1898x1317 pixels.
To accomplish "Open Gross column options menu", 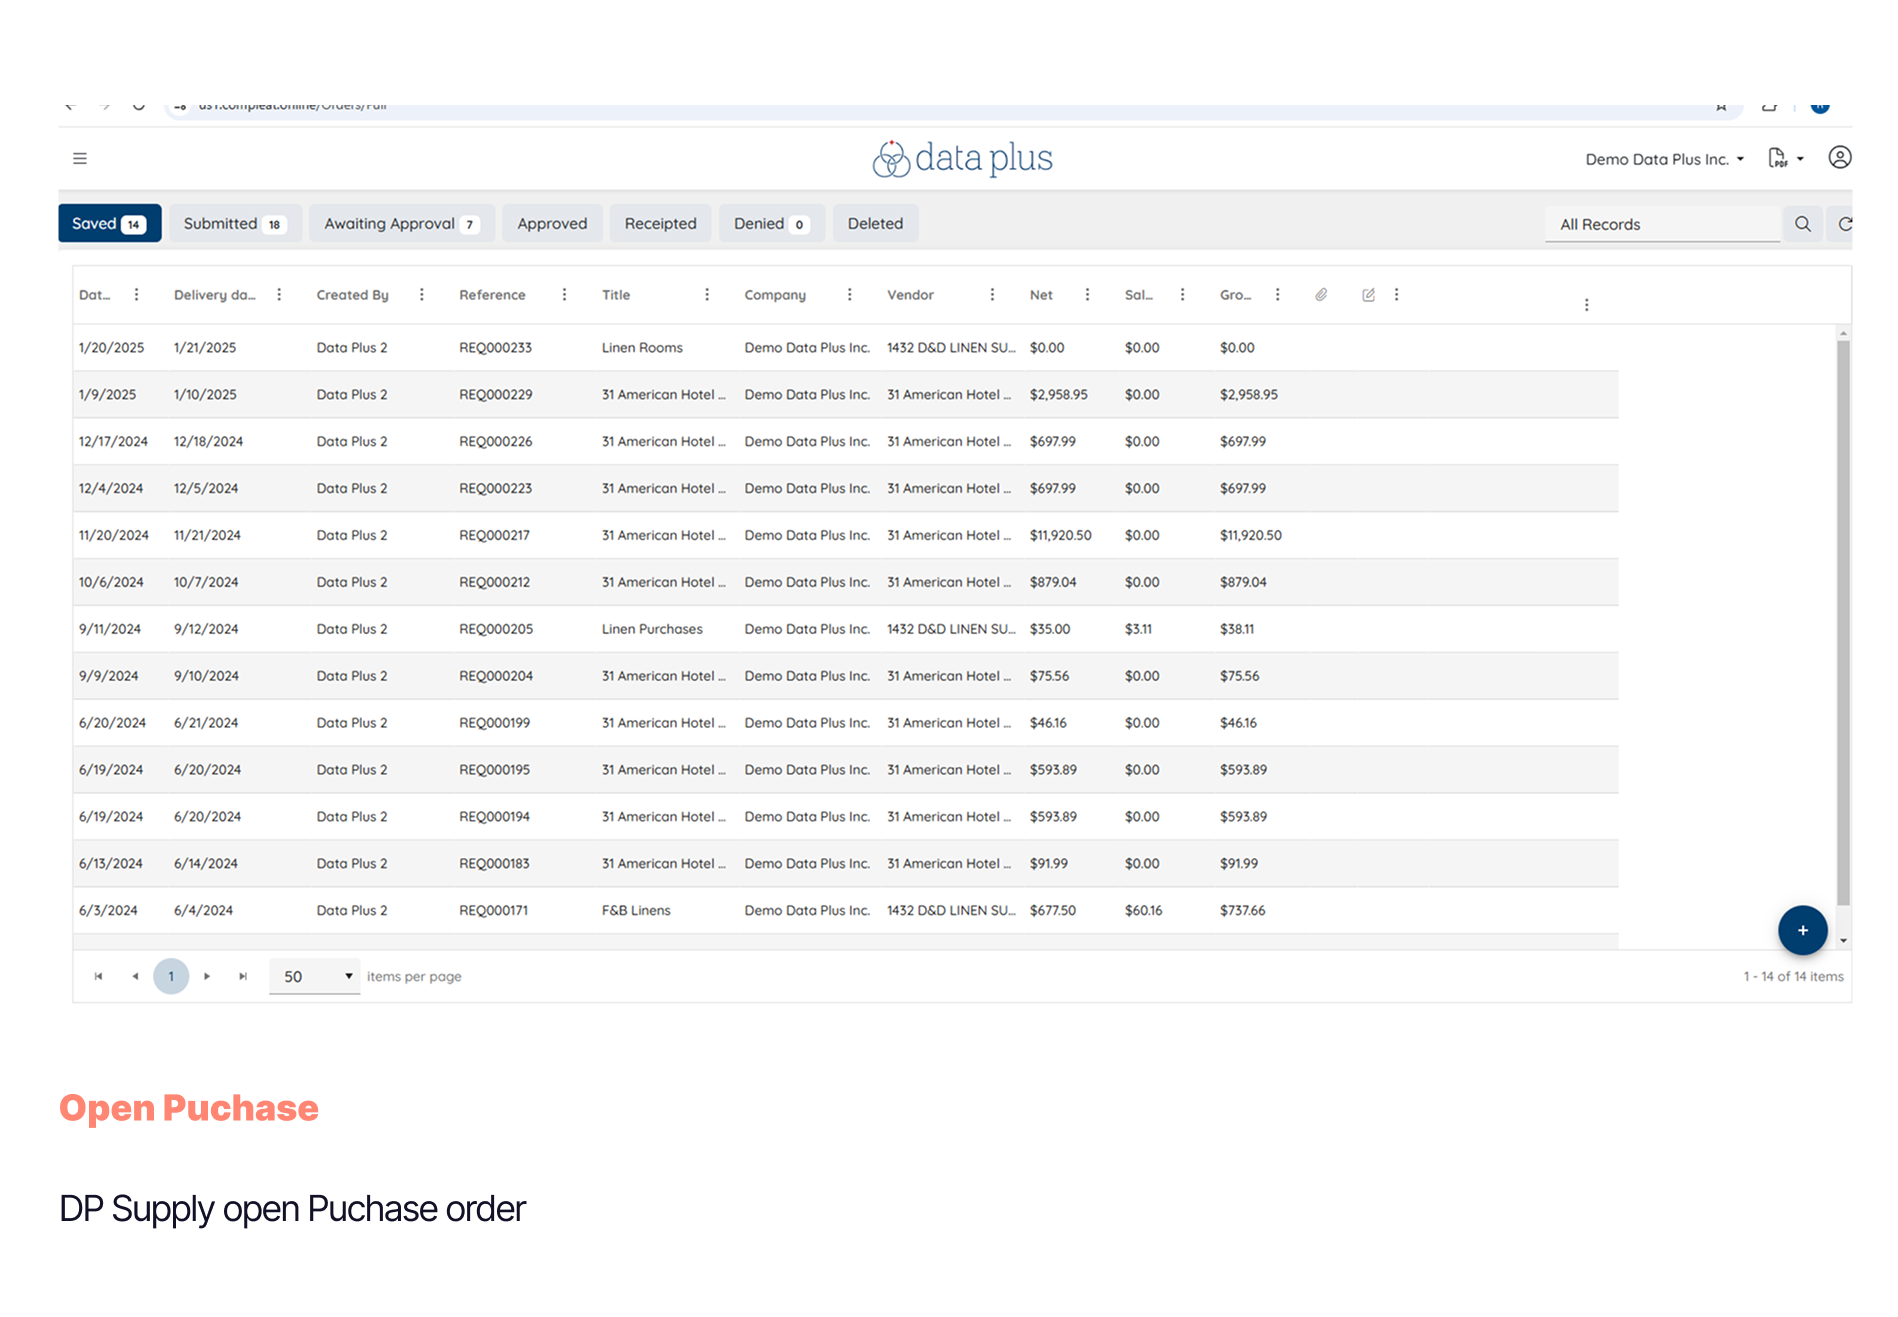I will (x=1277, y=295).
